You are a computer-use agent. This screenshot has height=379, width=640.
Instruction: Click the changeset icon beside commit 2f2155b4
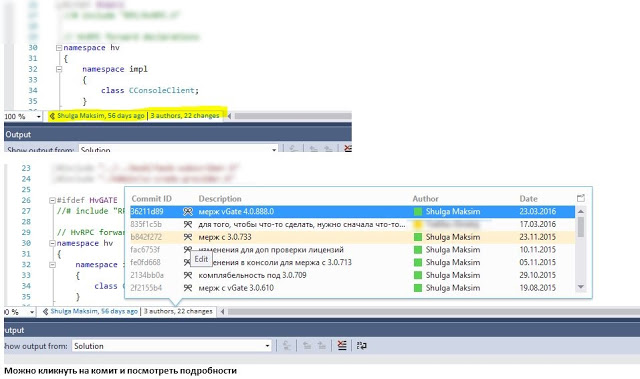coord(188,288)
